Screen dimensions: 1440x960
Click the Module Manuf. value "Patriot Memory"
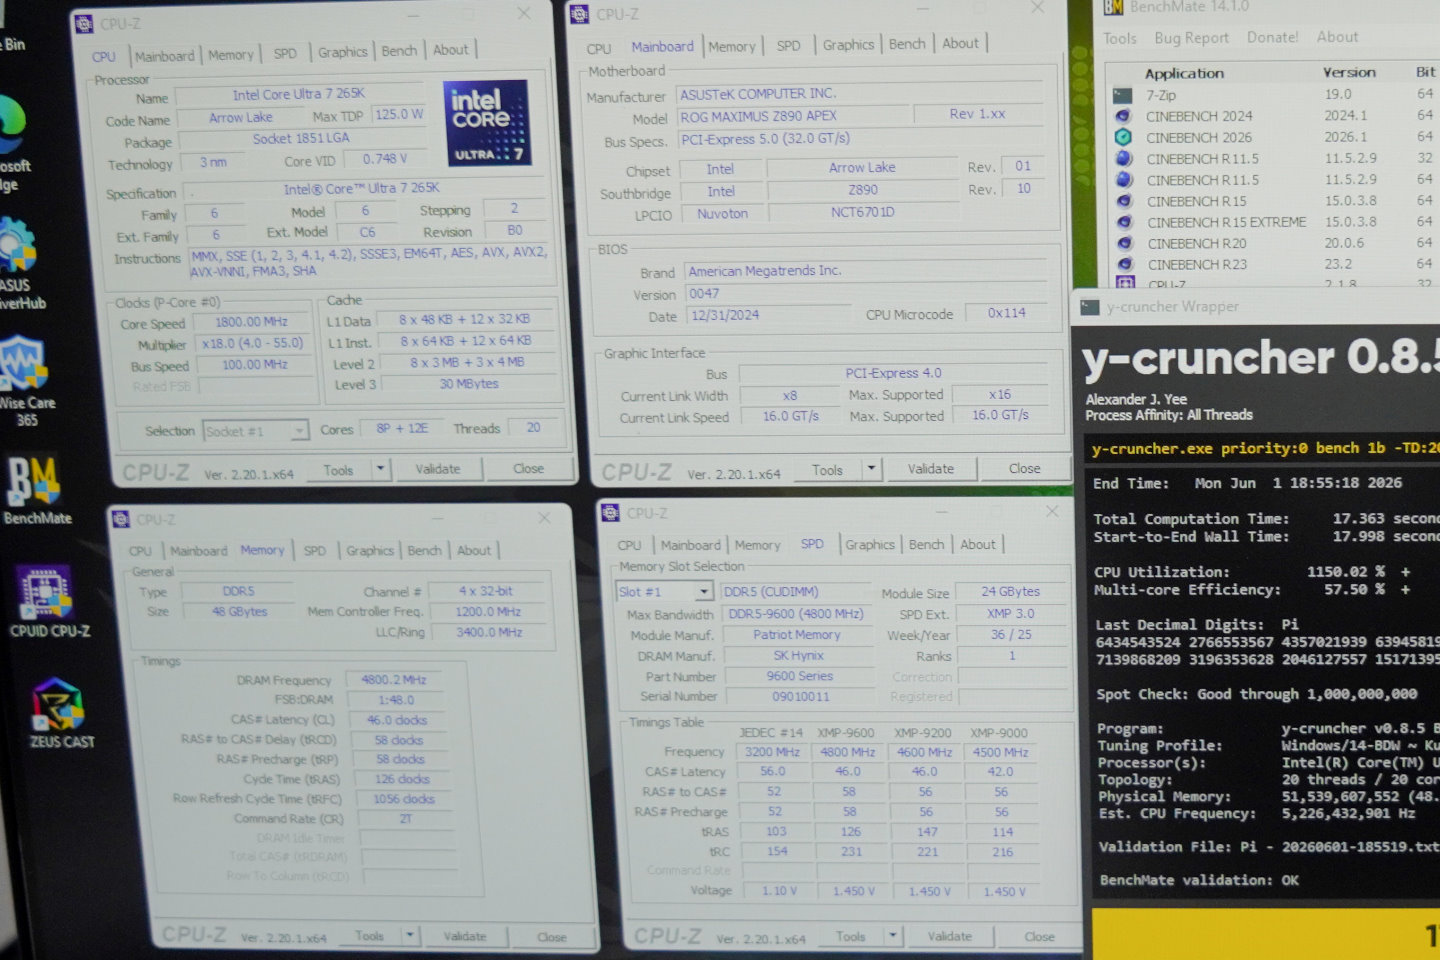point(797,635)
